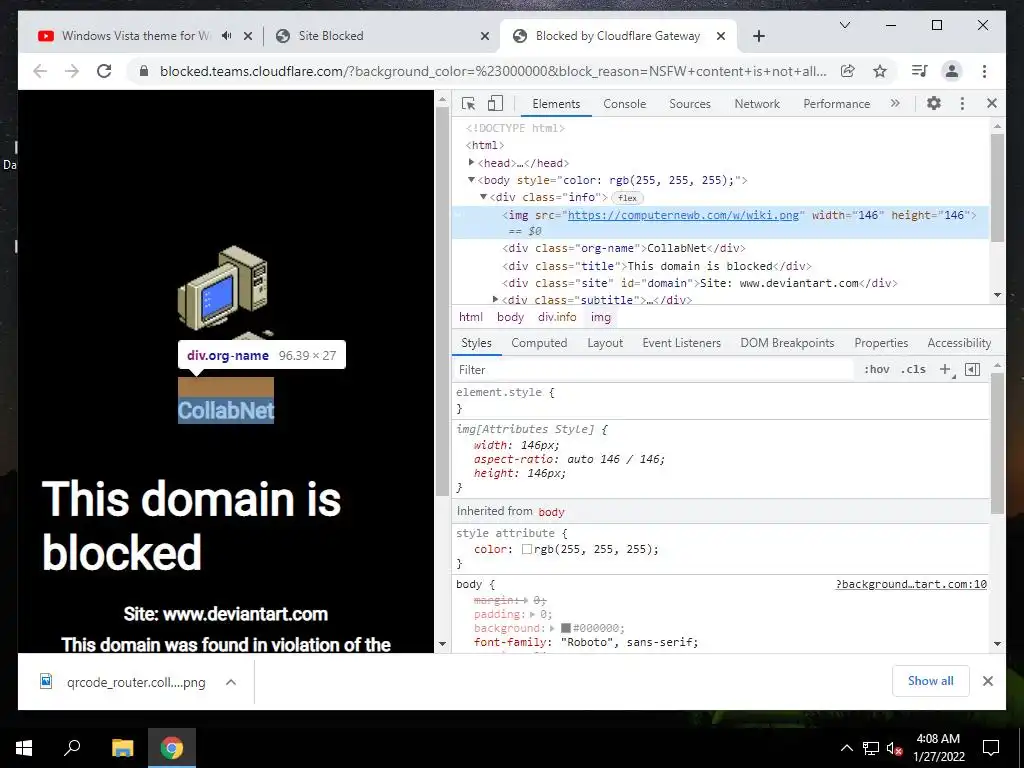Select the inspect element picker icon
This screenshot has height=768, width=1024.
tap(468, 103)
